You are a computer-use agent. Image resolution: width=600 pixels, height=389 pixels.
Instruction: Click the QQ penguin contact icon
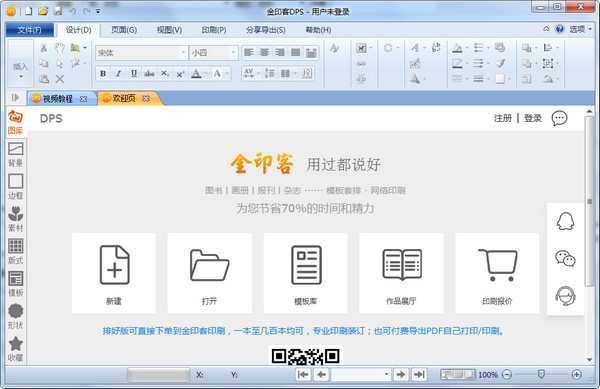pos(565,221)
